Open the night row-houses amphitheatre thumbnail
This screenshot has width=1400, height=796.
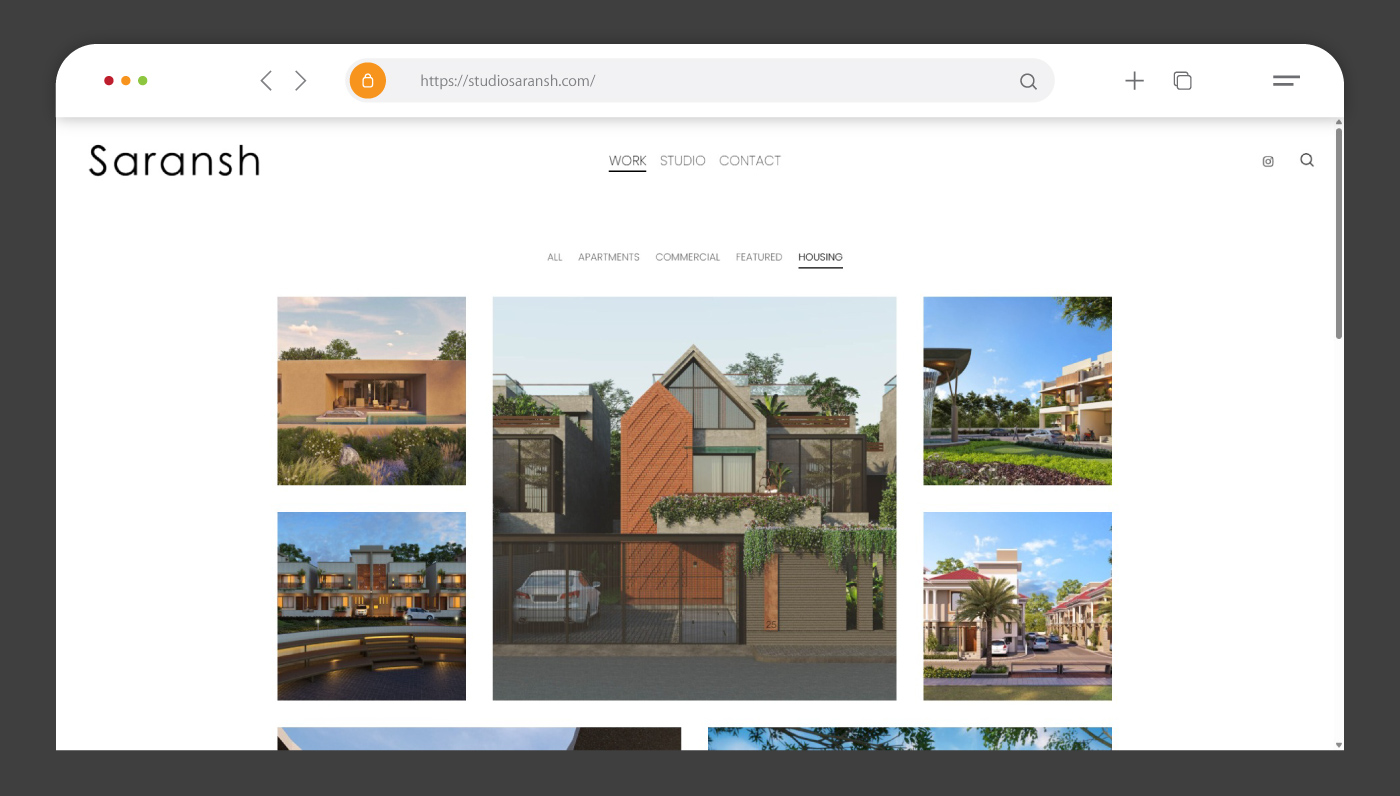coord(371,606)
